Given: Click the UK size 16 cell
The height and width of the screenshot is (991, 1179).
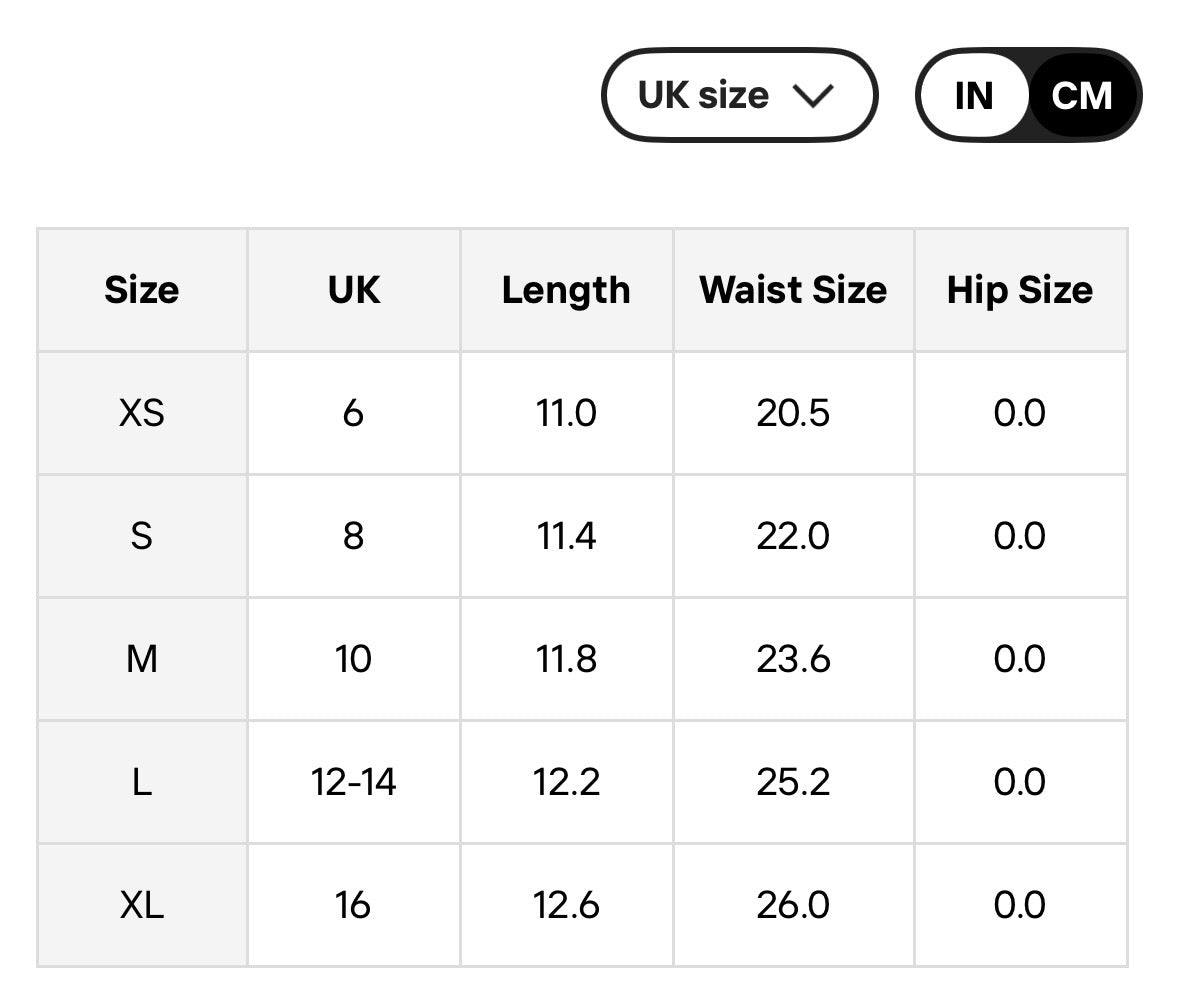Looking at the screenshot, I should coord(353,905).
